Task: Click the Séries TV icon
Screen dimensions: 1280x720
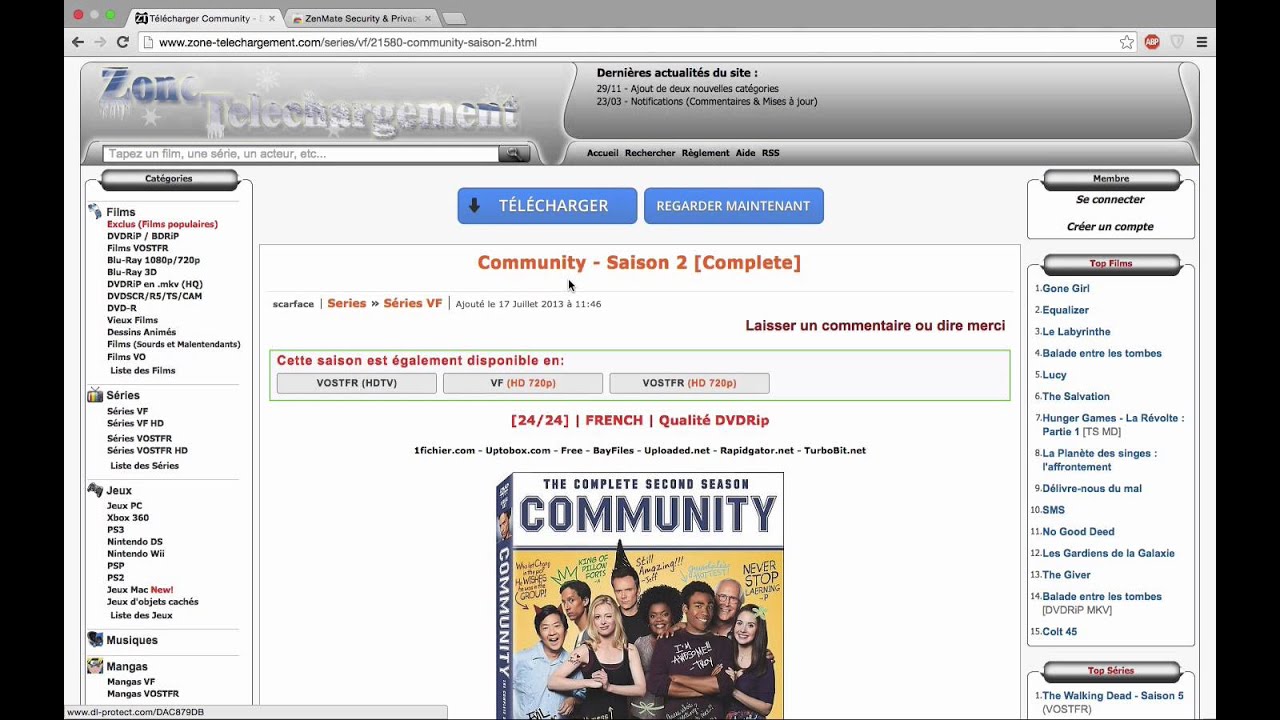Action: click(x=95, y=395)
